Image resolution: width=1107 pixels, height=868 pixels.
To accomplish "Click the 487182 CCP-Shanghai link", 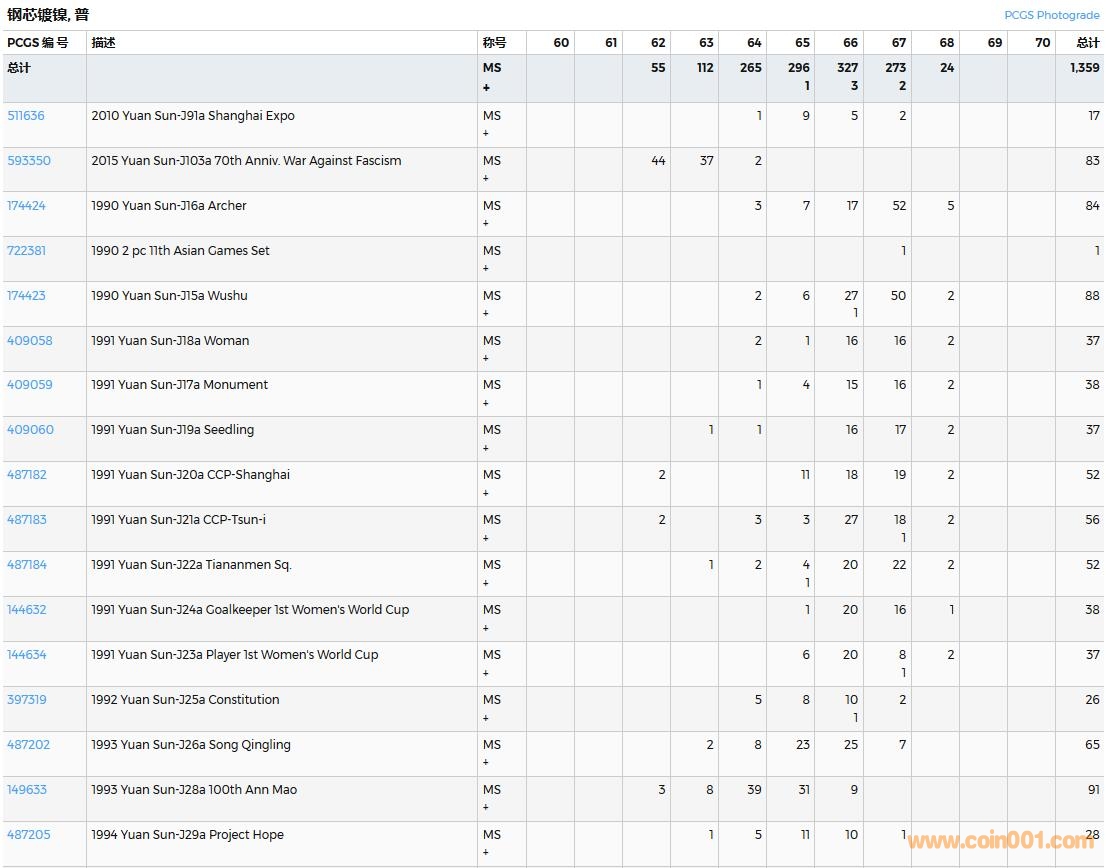I will coord(26,475).
